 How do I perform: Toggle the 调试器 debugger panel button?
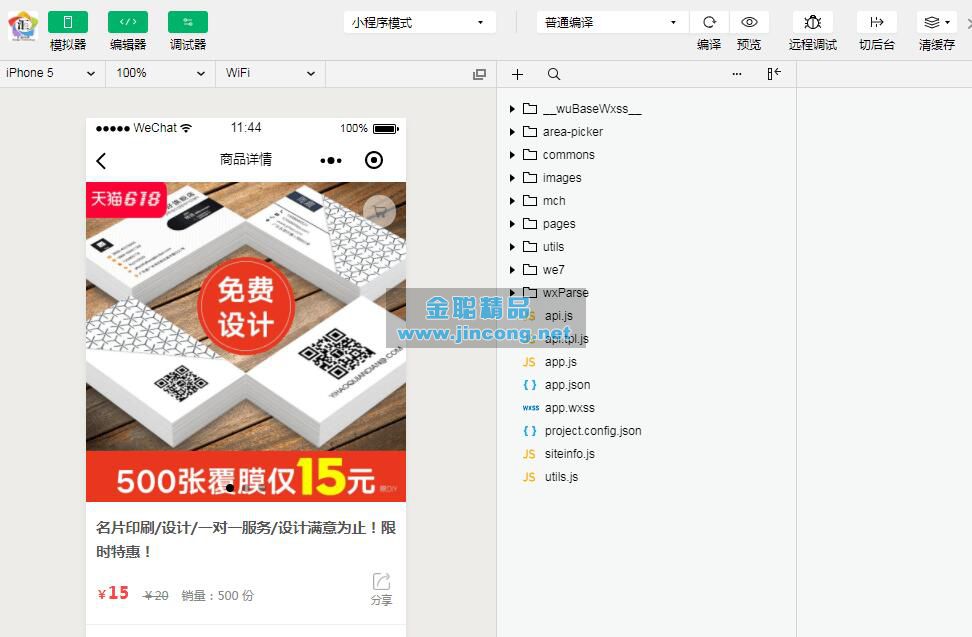(x=188, y=22)
